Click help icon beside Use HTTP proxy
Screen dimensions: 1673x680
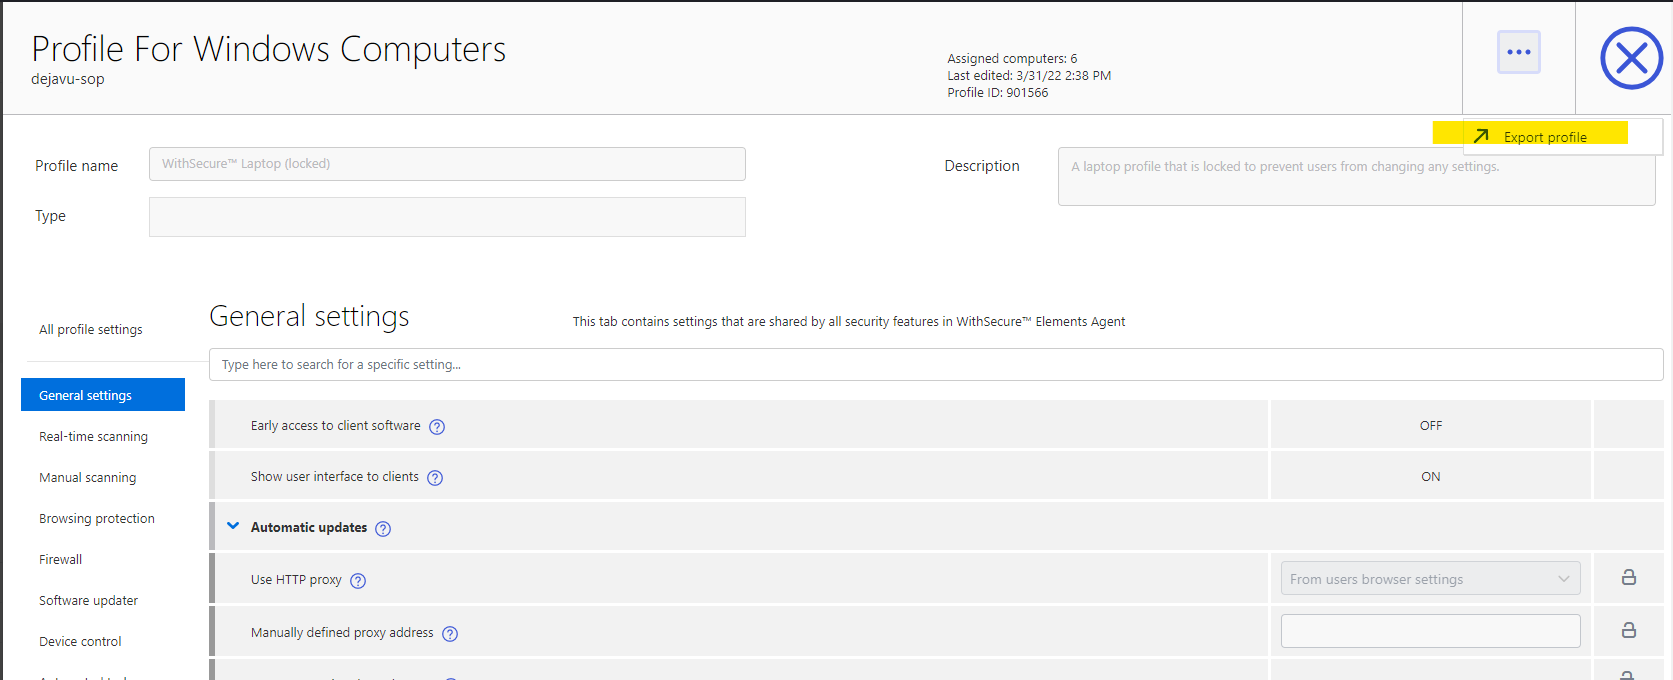point(358,581)
